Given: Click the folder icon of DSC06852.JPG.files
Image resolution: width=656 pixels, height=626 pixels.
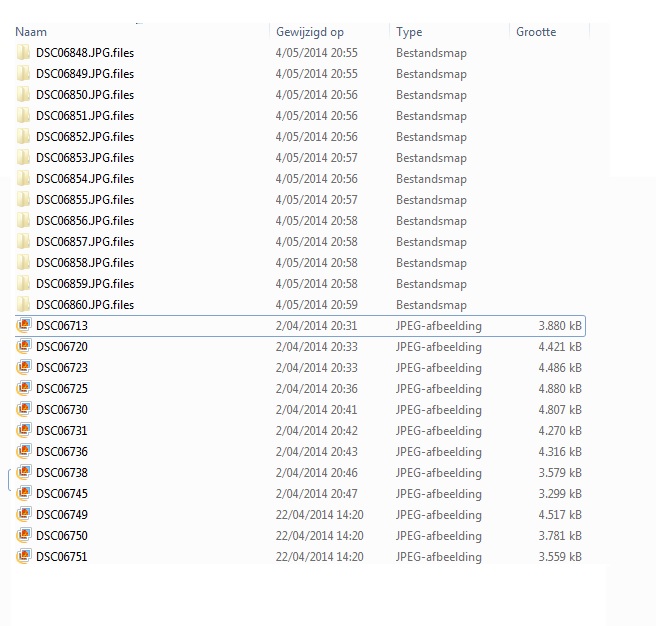Looking at the screenshot, I should click(x=23, y=136).
